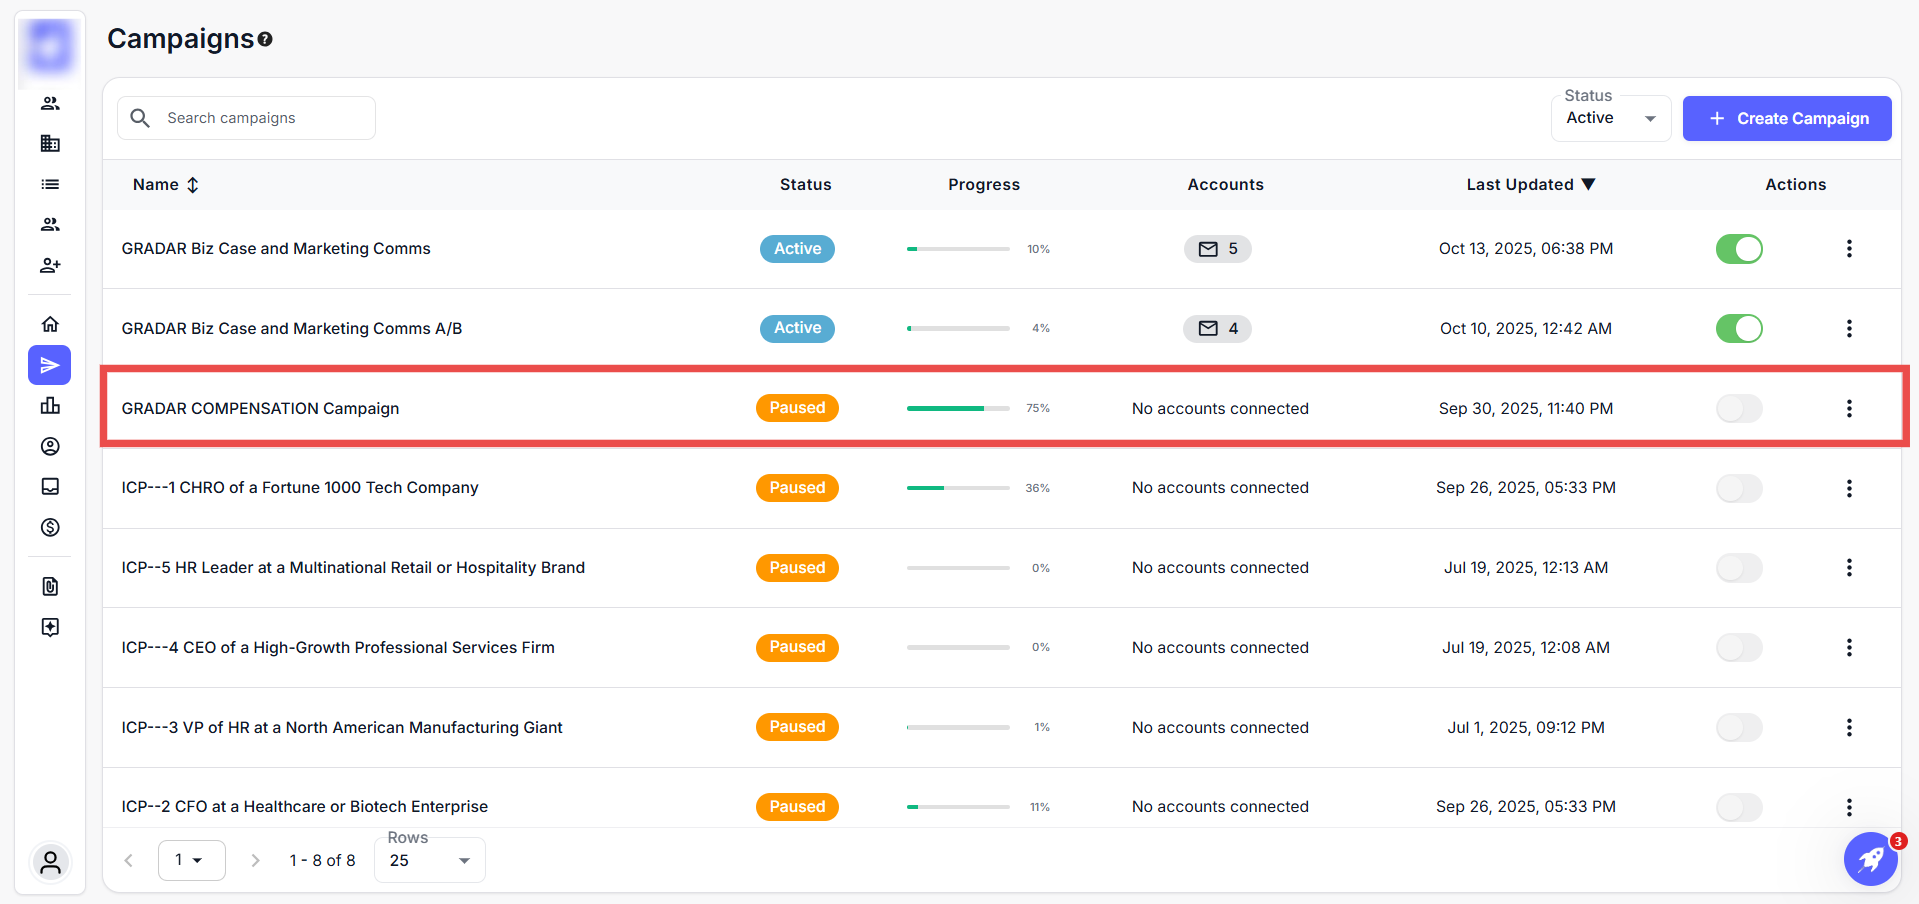Viewport: 1919px width, 904px height.
Task: Click the Create Campaign button
Action: (1786, 118)
